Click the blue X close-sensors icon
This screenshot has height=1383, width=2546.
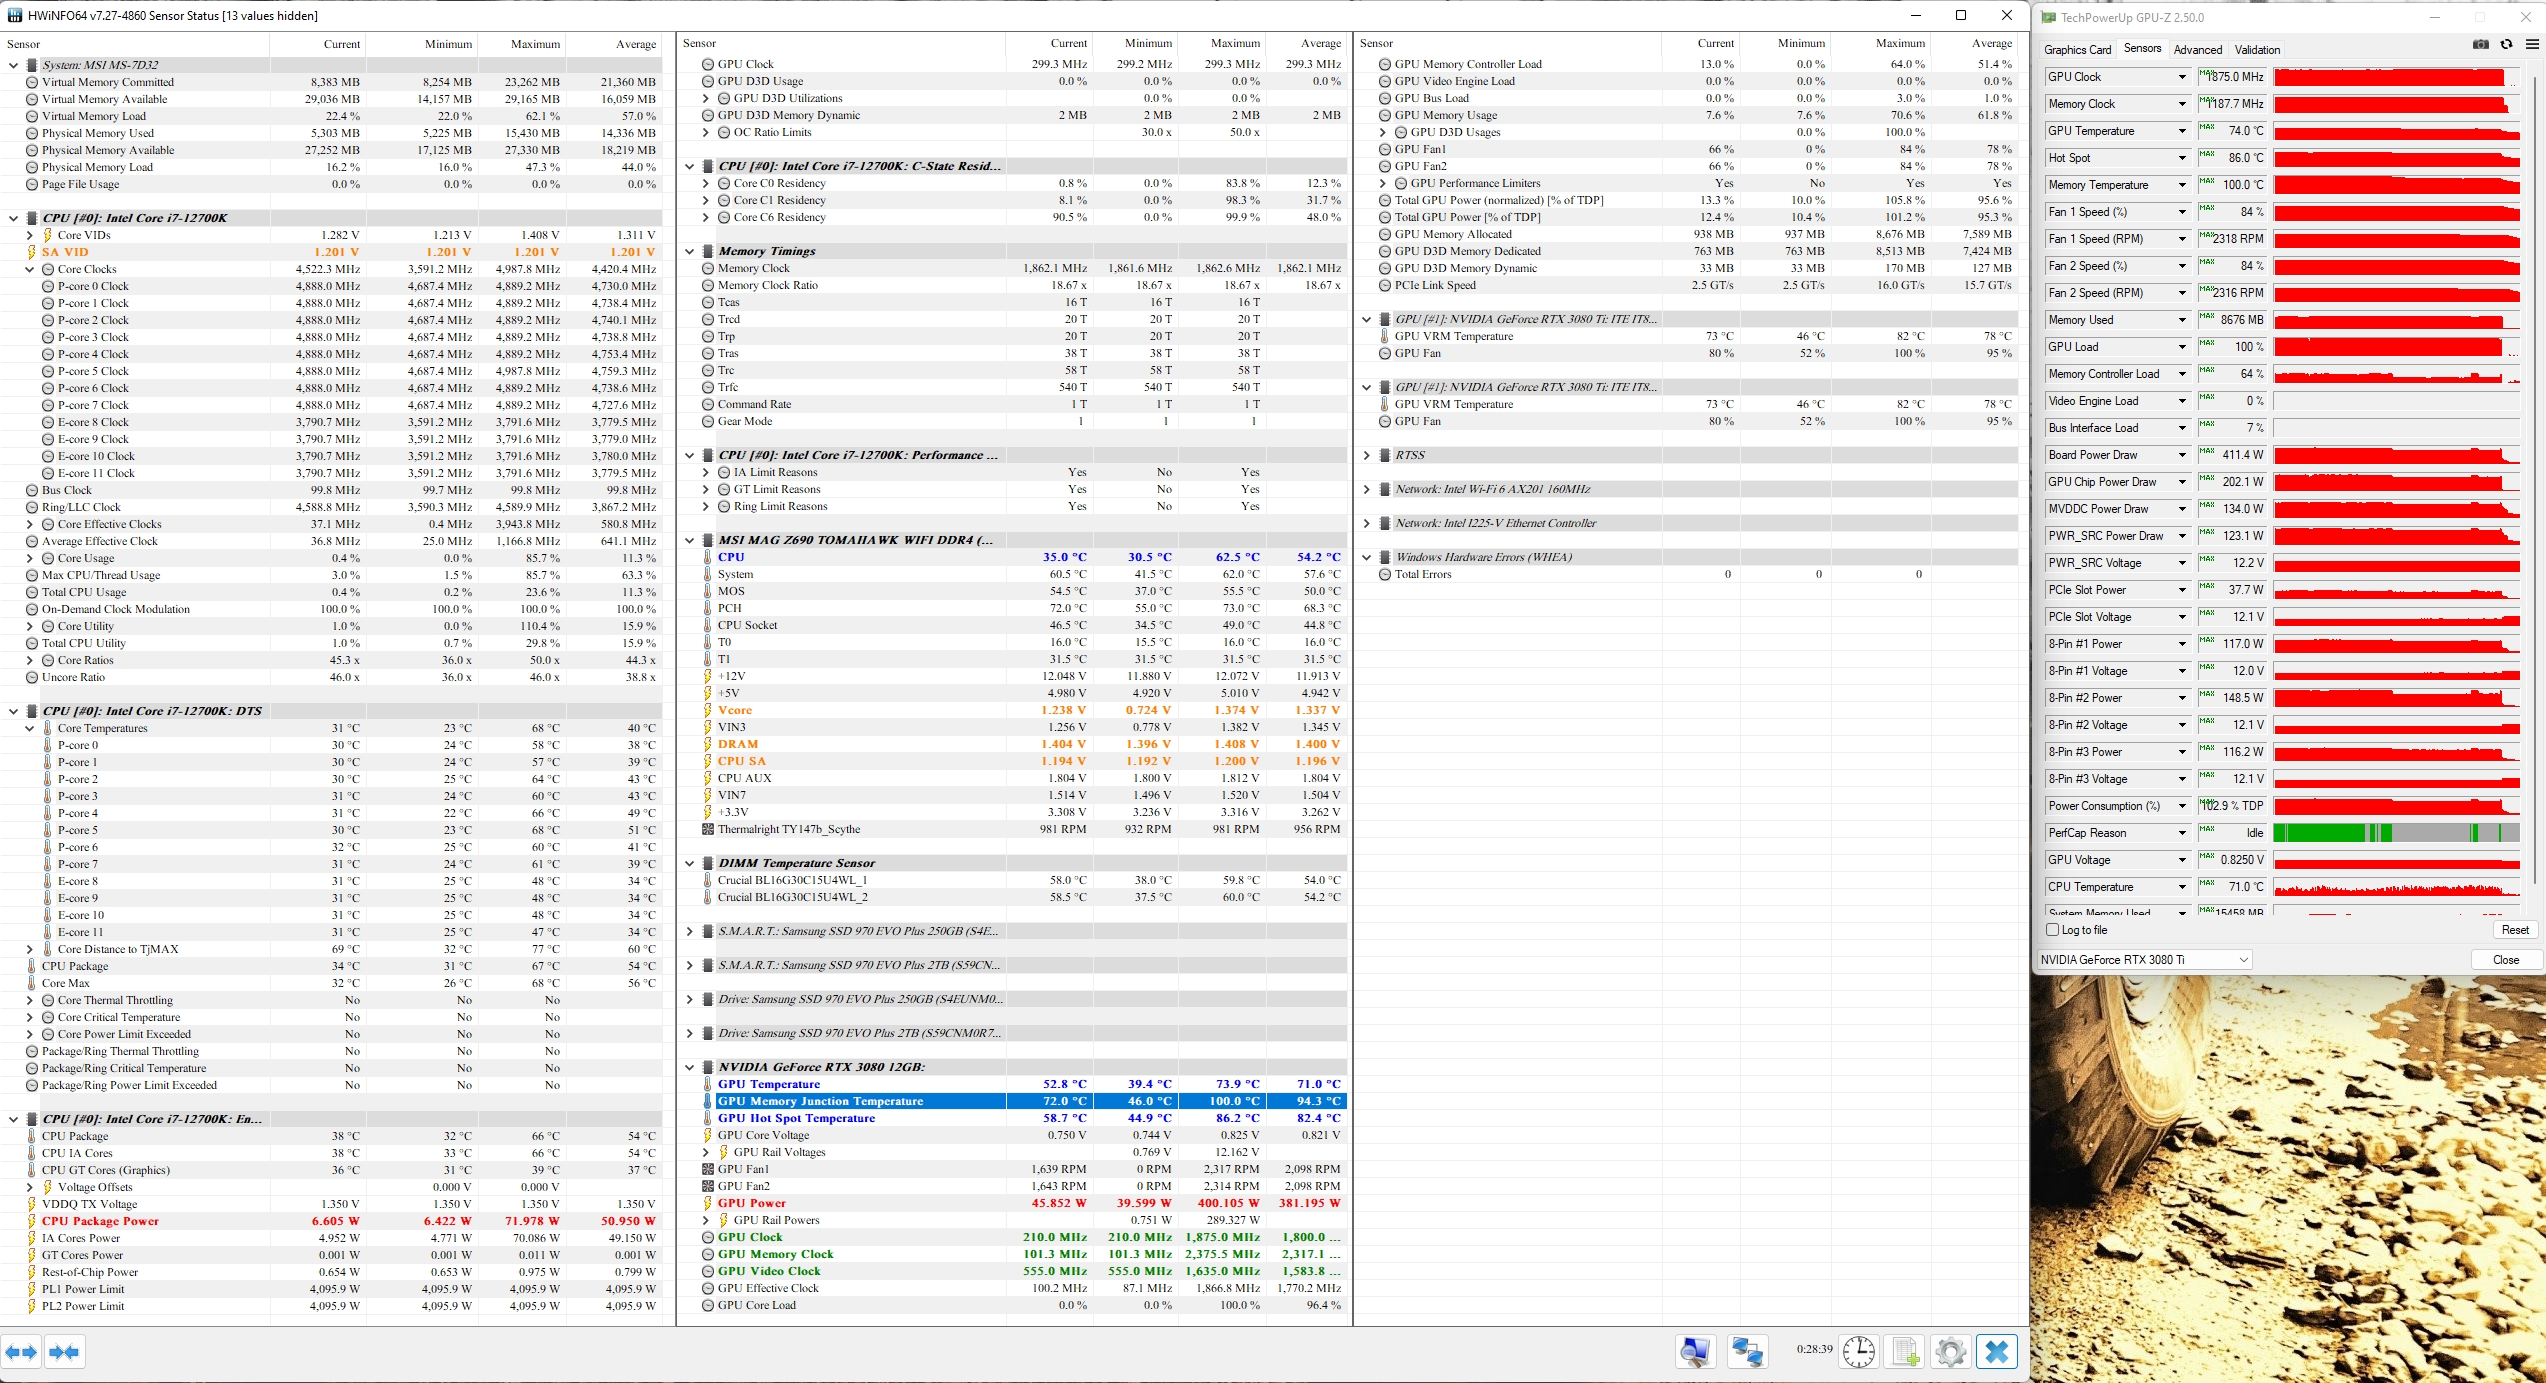[1996, 1352]
